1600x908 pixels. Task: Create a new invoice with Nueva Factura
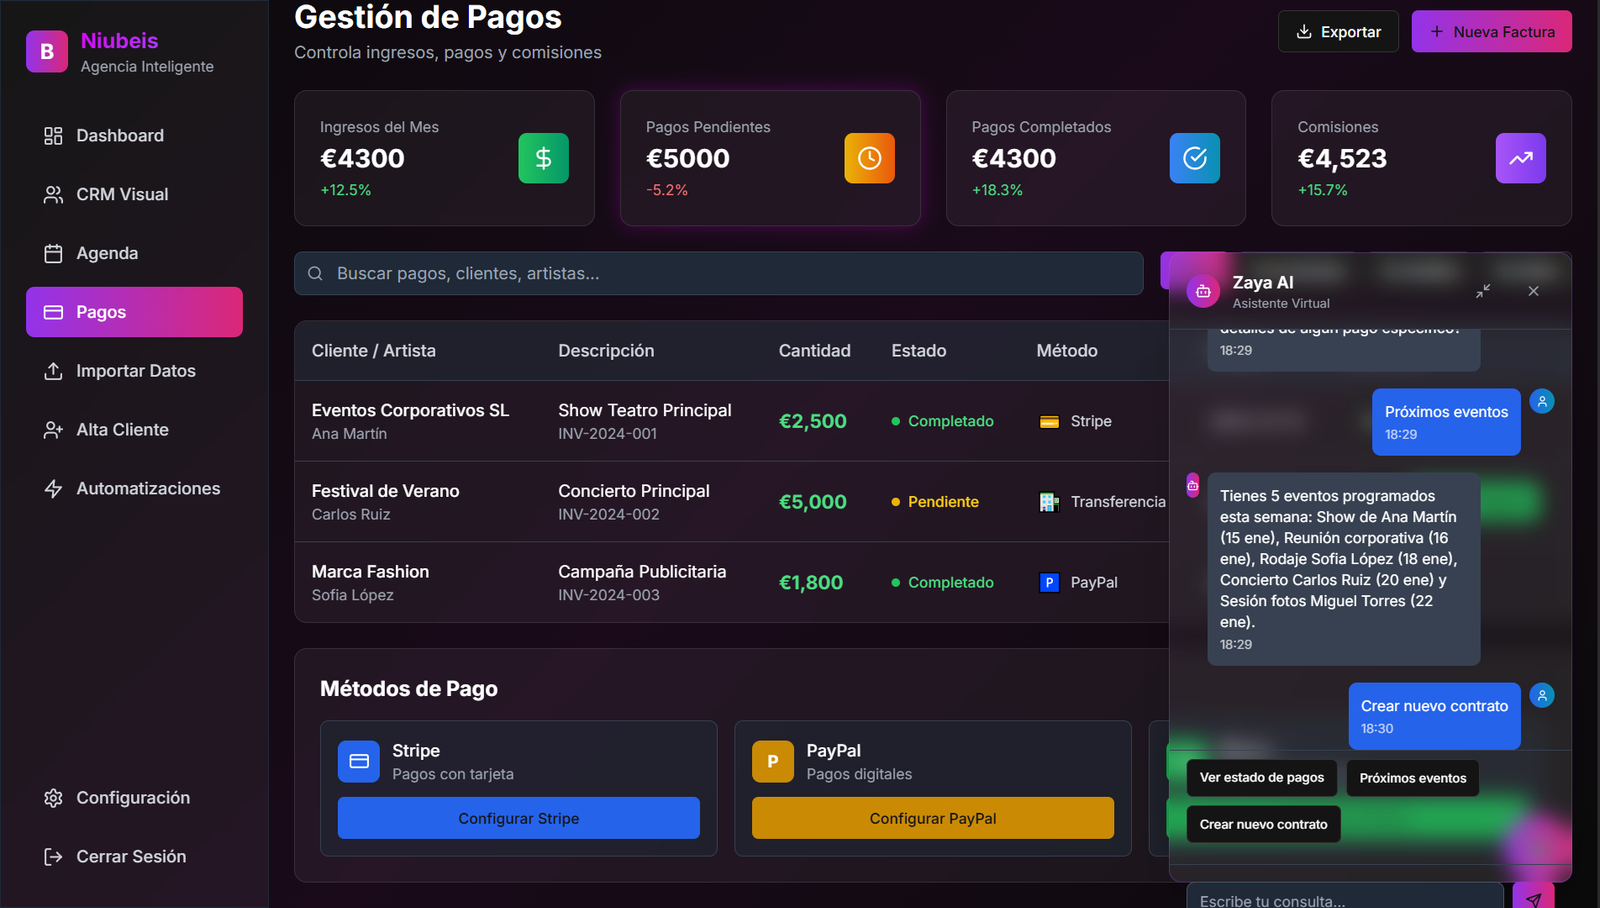1491,32
